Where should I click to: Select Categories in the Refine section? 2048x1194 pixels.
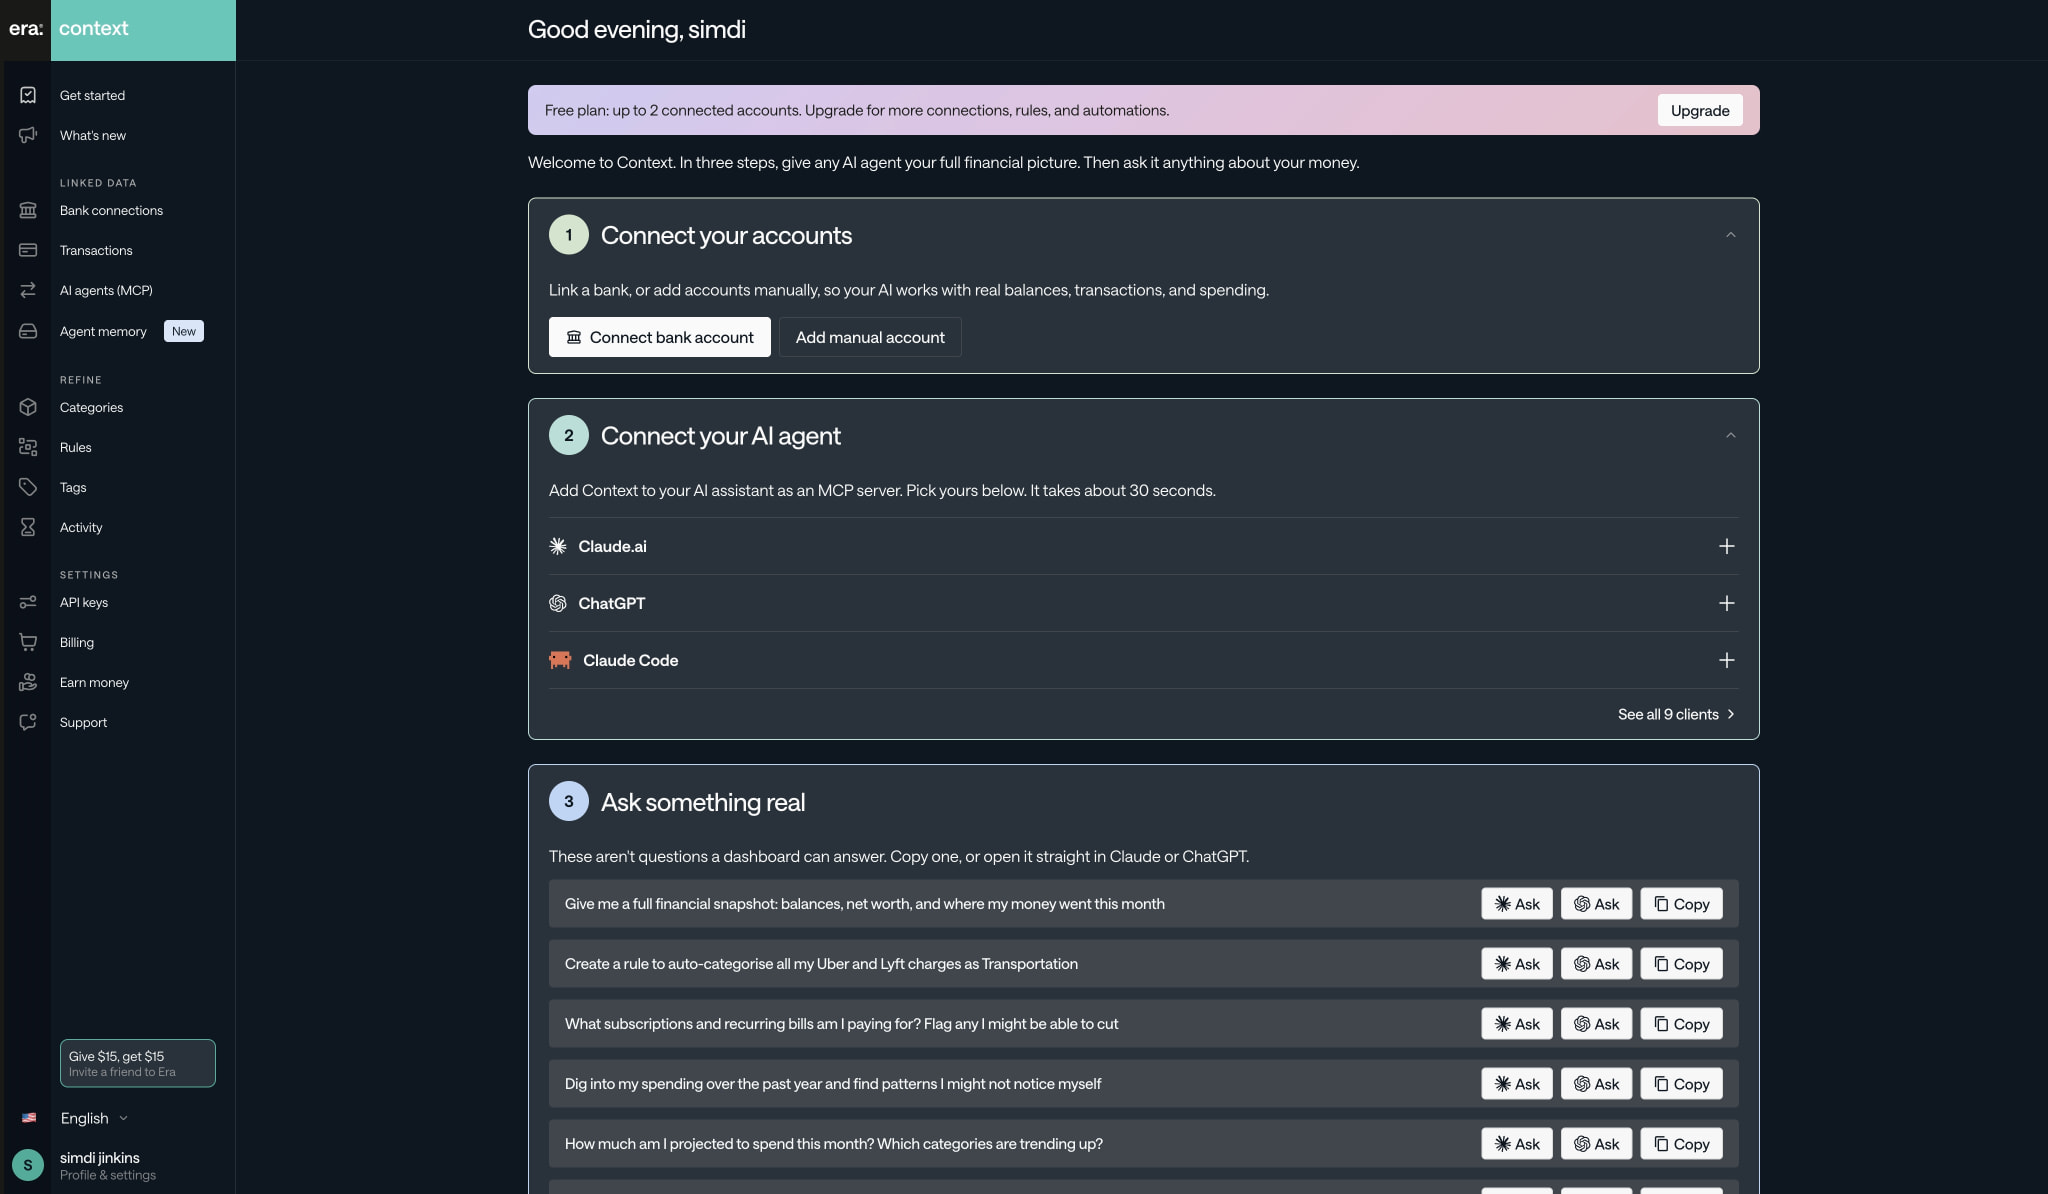(x=91, y=407)
